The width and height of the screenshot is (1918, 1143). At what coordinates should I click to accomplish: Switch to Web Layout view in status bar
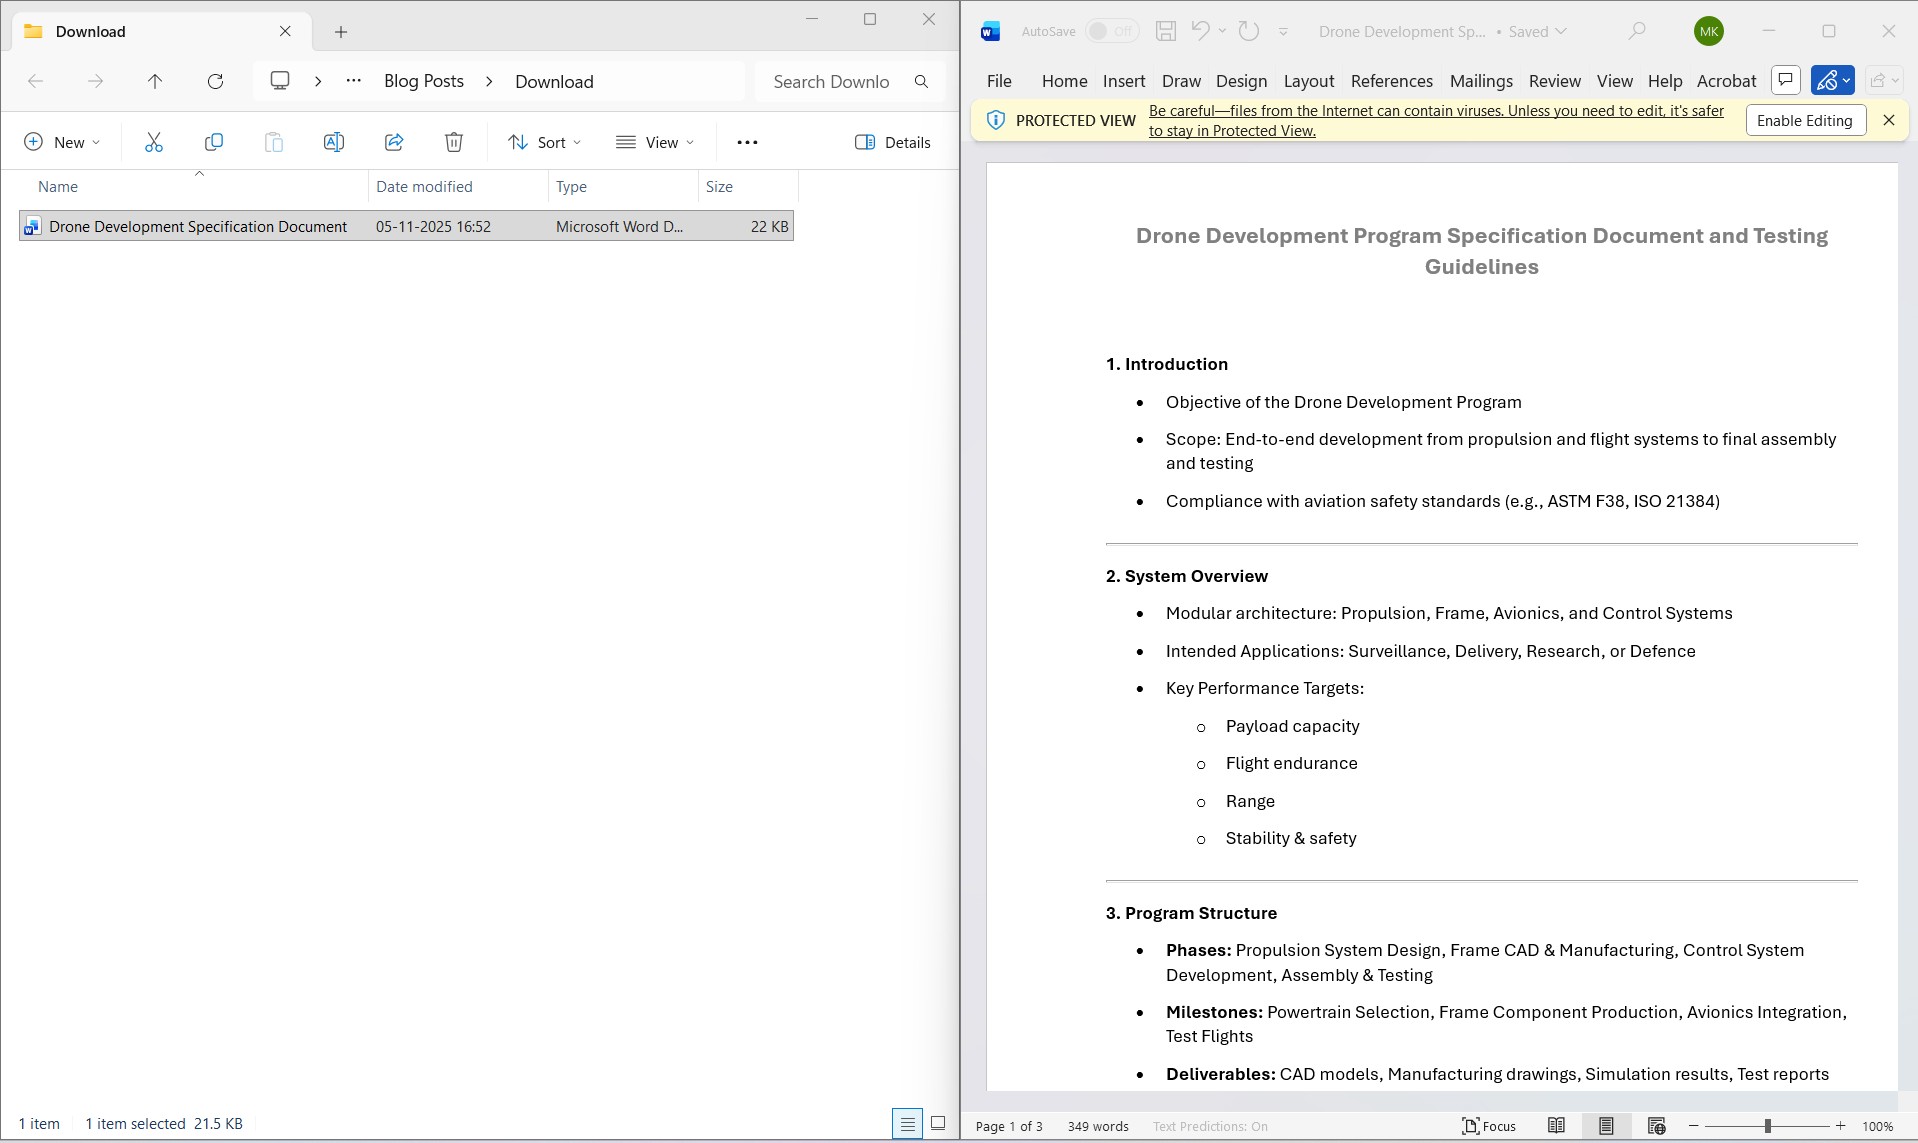point(1656,1126)
